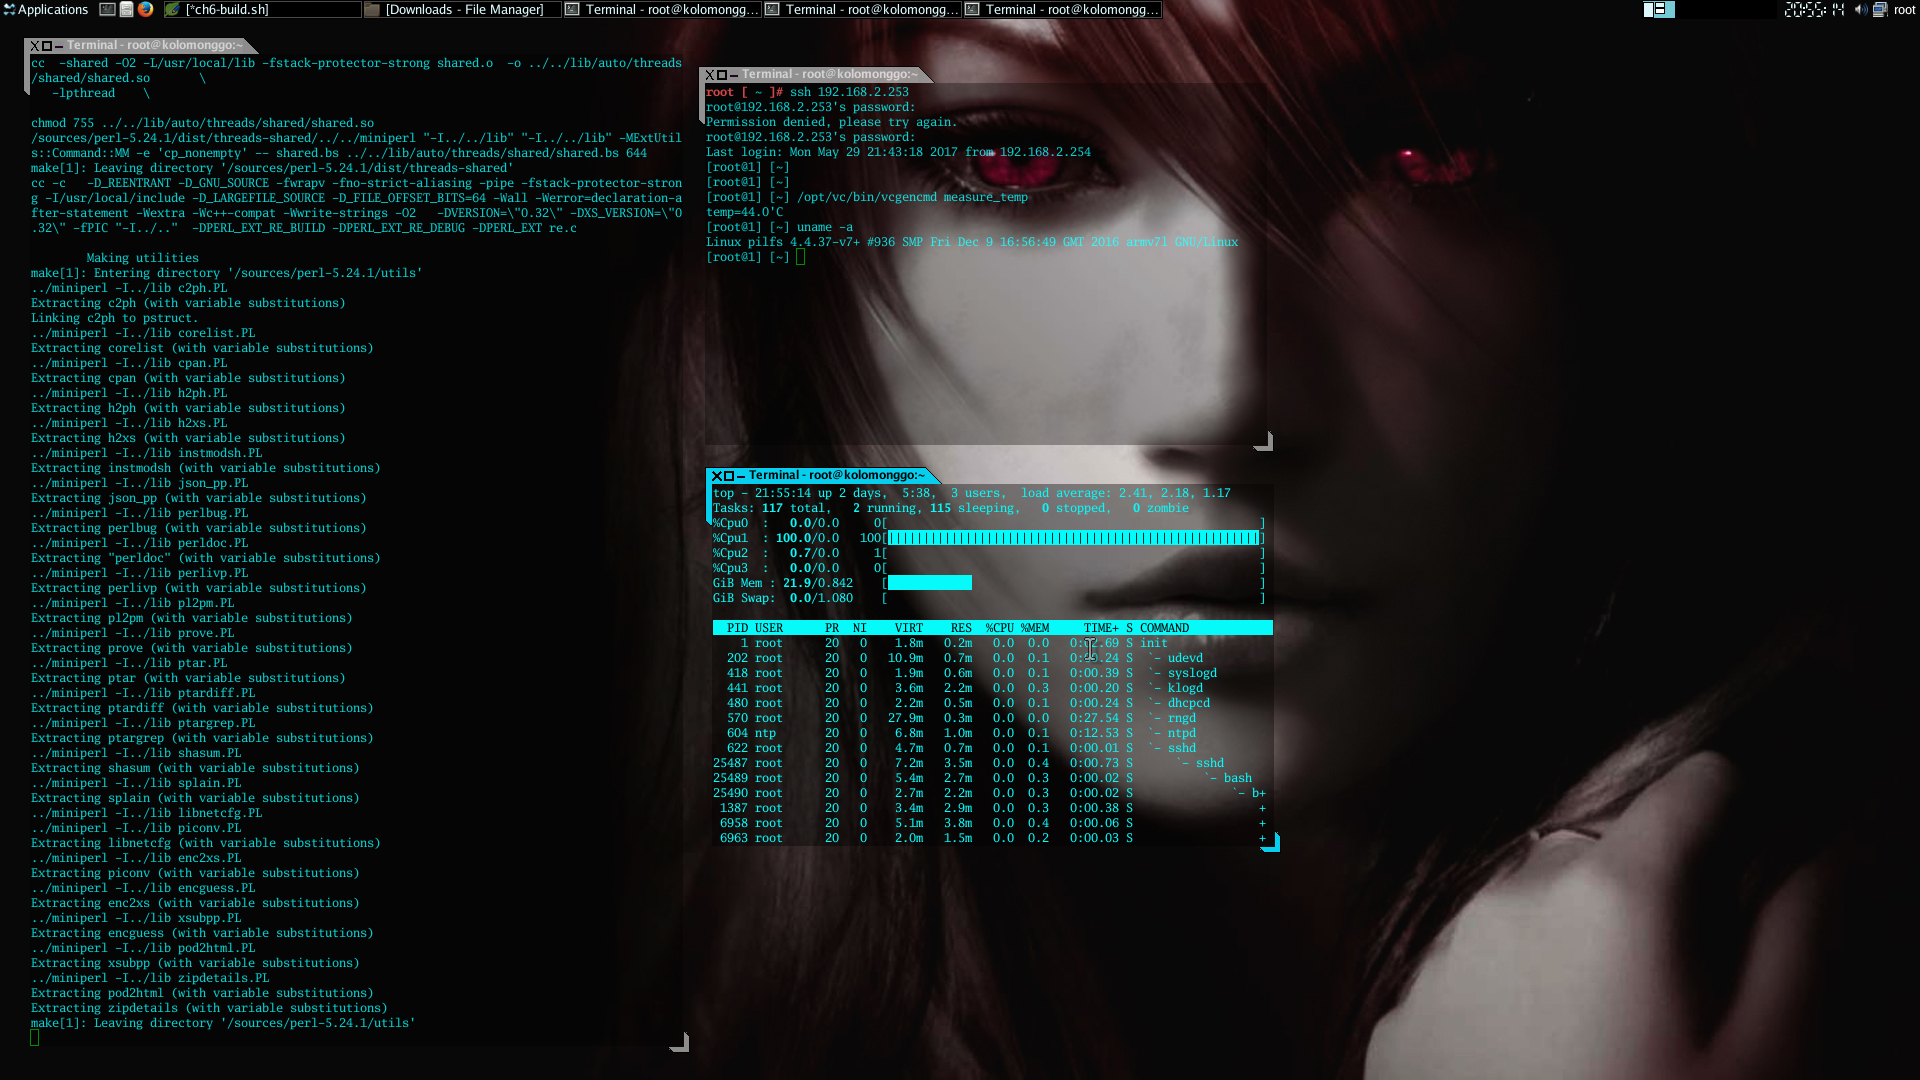
Task: Click 'Permission denied, please try again.' line
Action: pos(832,122)
